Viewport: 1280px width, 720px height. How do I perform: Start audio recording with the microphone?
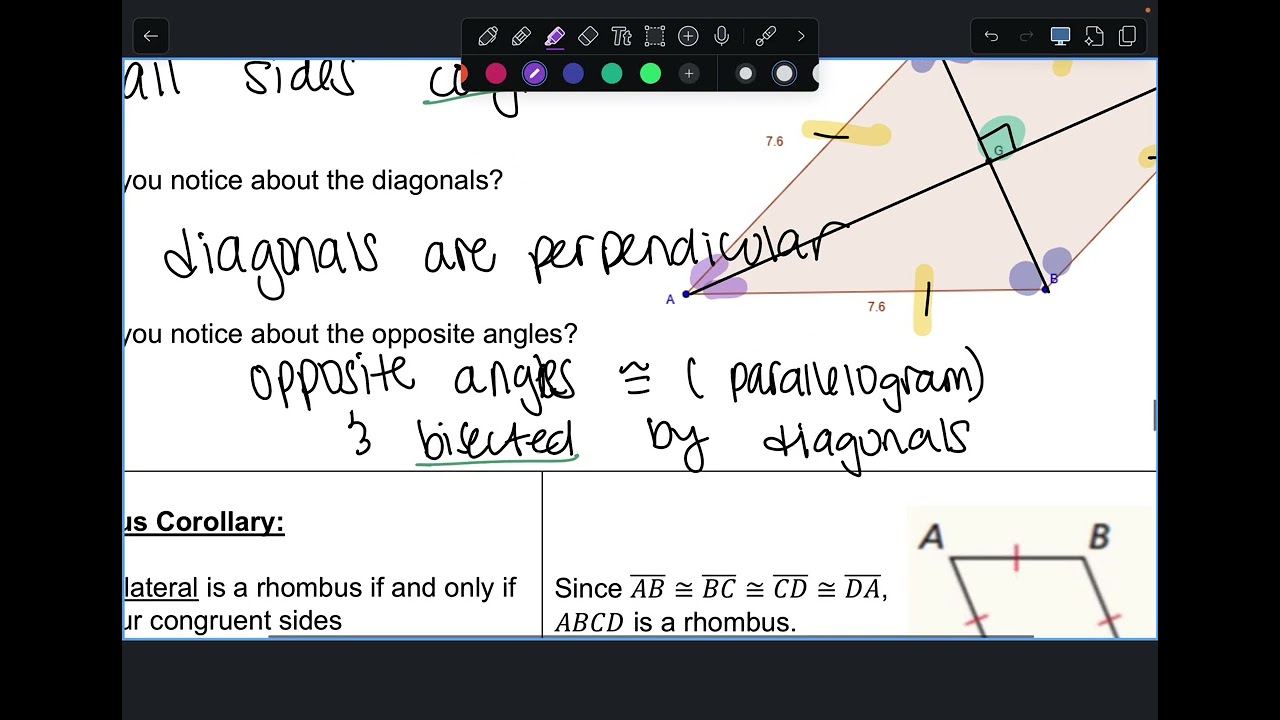coord(721,37)
